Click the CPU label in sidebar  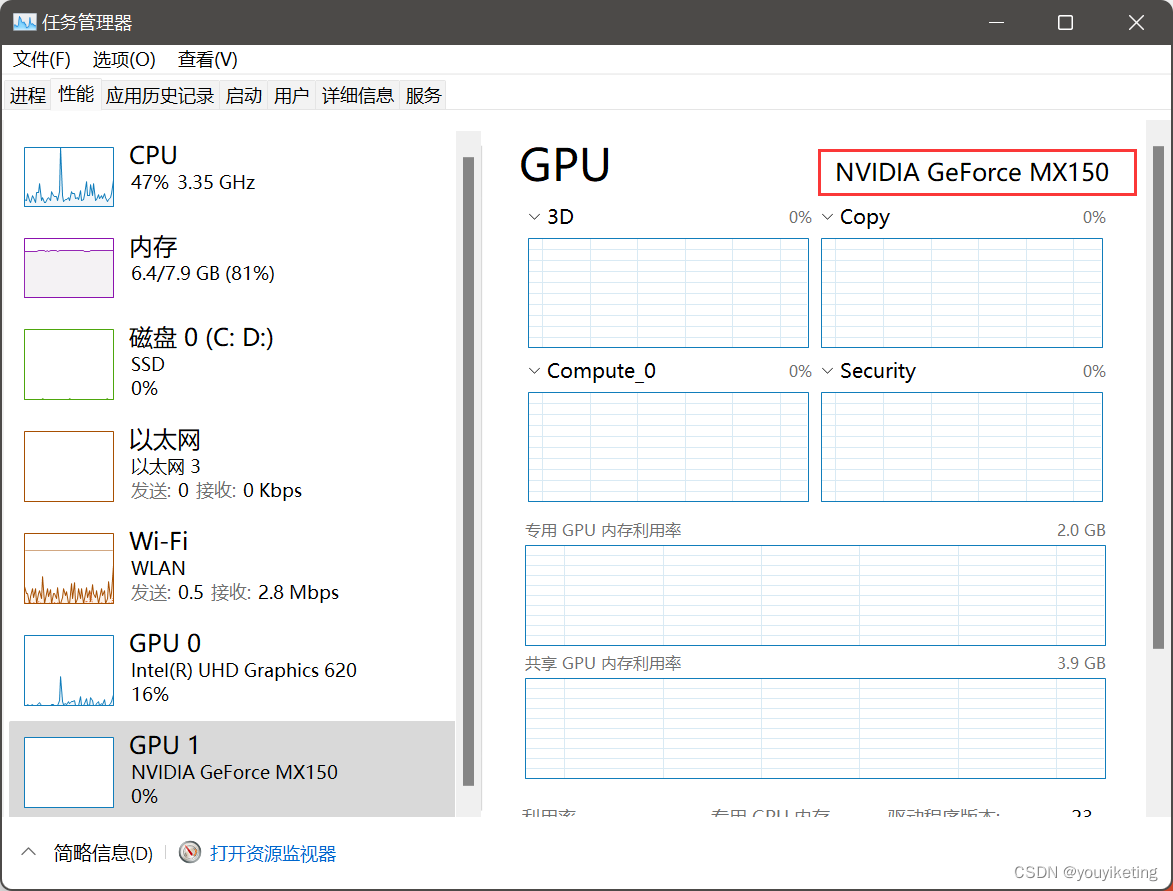[x=153, y=155]
